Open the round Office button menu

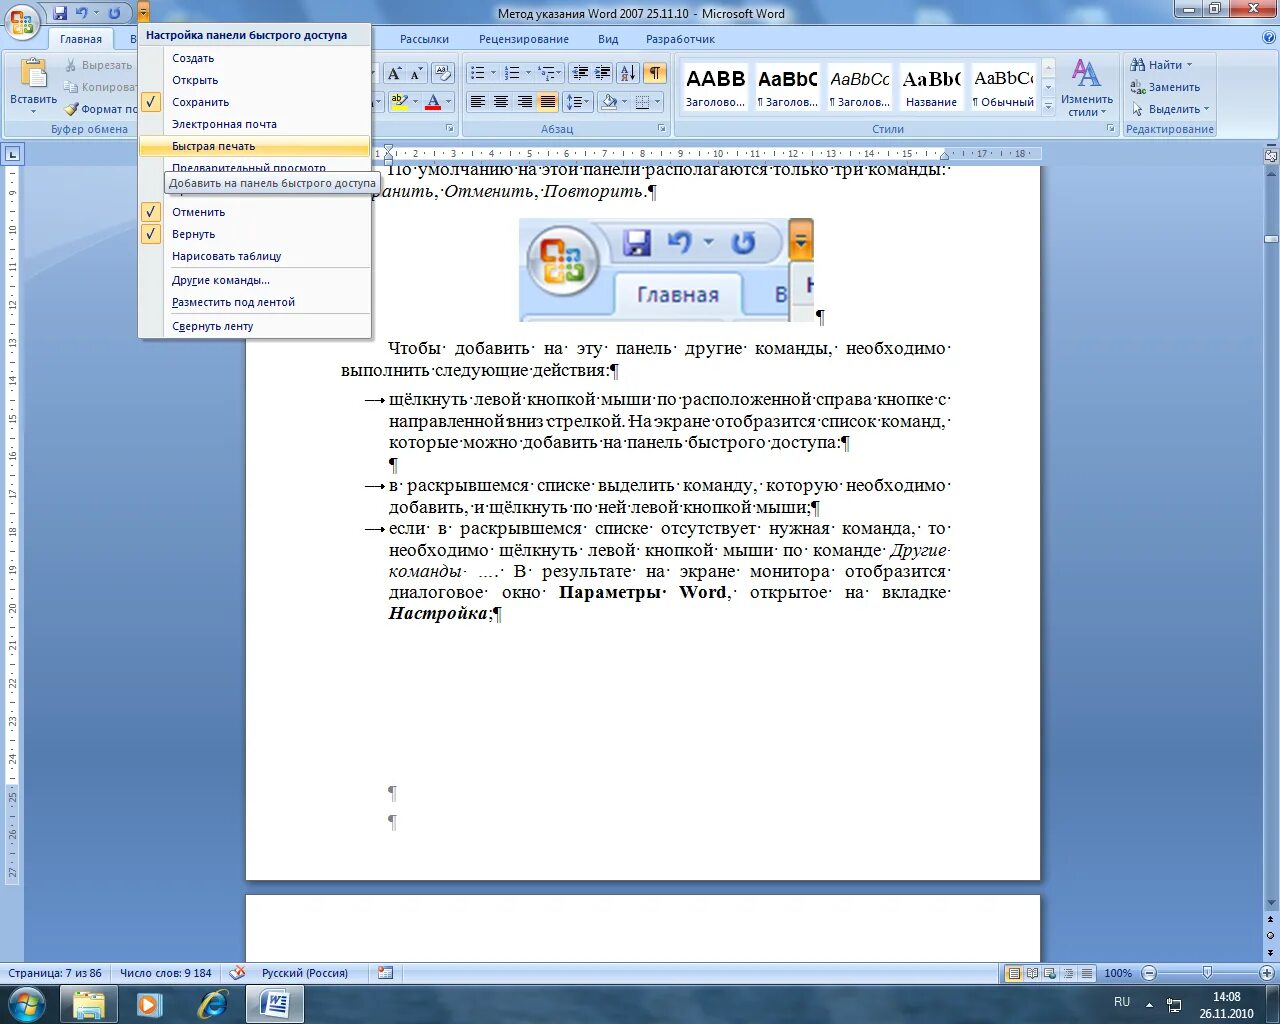22,23
